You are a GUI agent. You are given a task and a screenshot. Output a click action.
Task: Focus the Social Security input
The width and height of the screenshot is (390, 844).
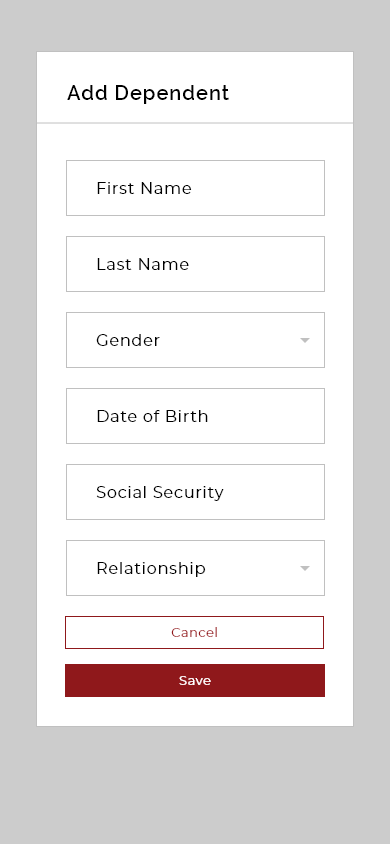coord(195,492)
